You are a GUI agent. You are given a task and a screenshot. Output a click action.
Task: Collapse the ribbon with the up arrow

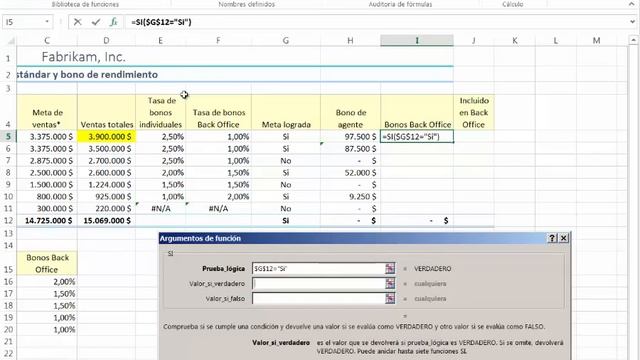pos(632,4)
